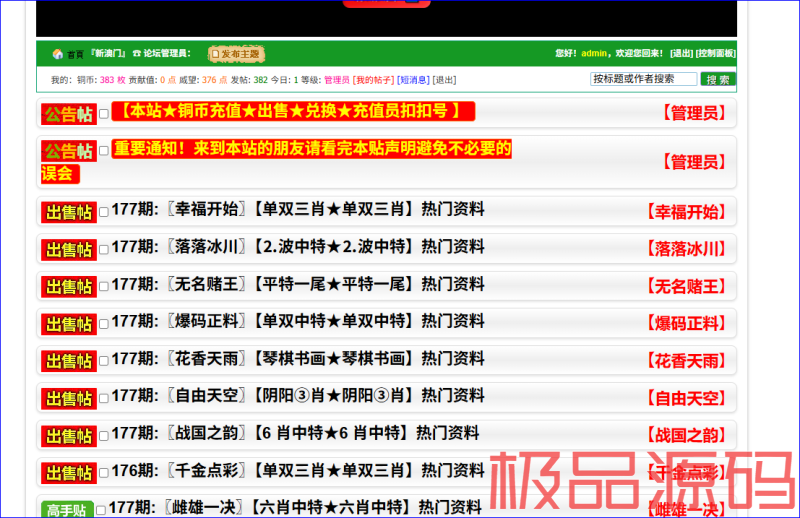
Task: Open 177期 爆码正料 单双中特 post
Action: tap(298, 322)
